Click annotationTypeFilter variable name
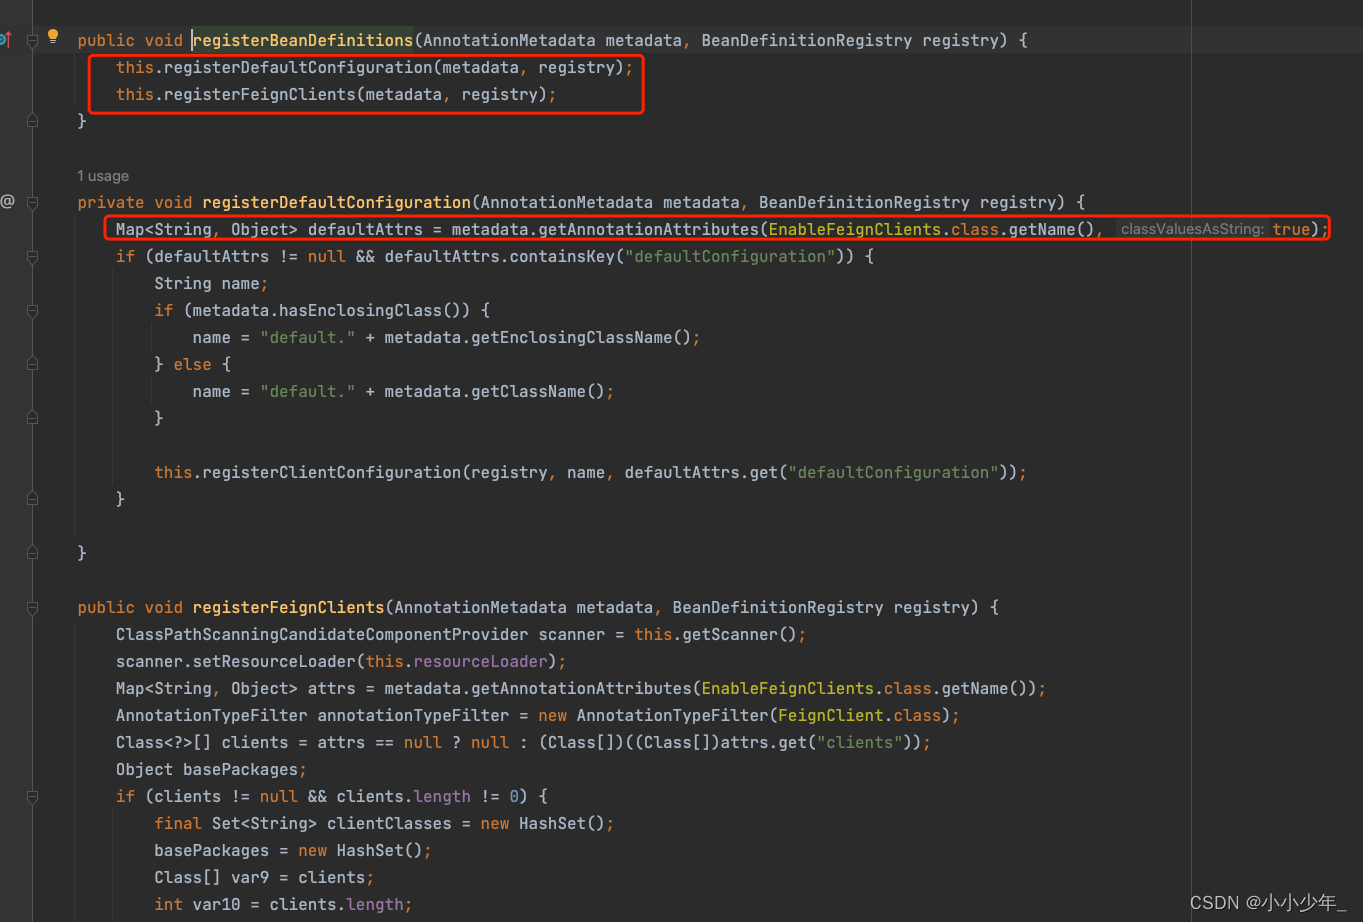The image size is (1363, 922). click(413, 715)
